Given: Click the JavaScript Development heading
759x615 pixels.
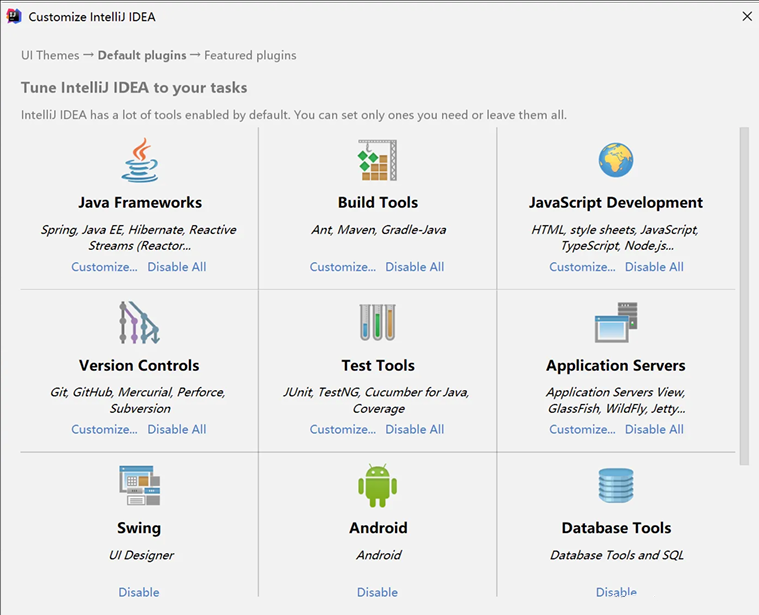Looking at the screenshot, I should pyautogui.click(x=616, y=202).
